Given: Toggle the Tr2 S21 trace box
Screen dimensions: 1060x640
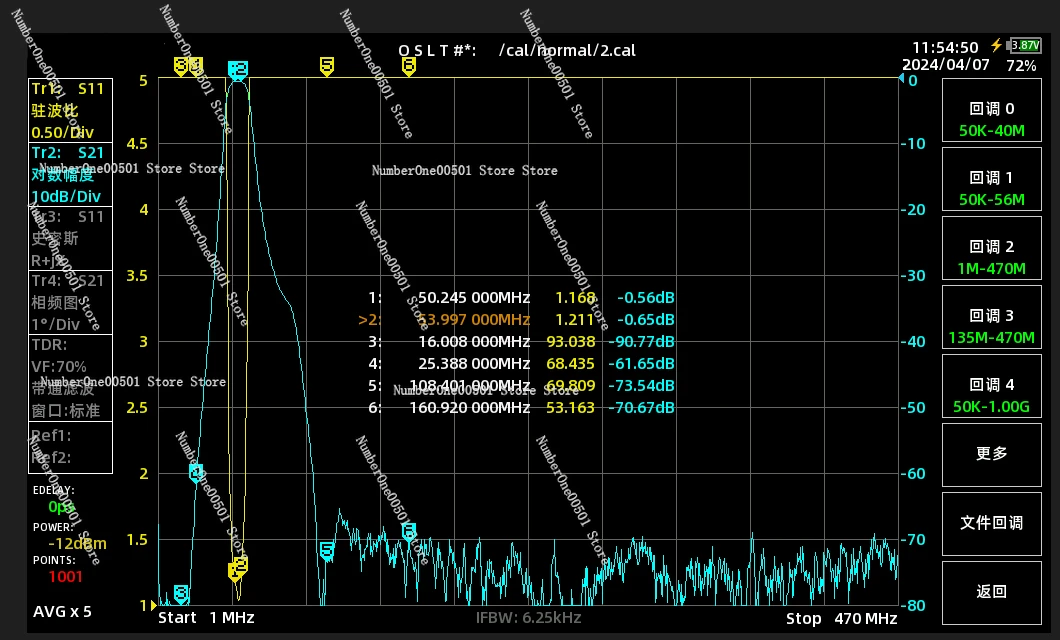Looking at the screenshot, I should tap(69, 174).
